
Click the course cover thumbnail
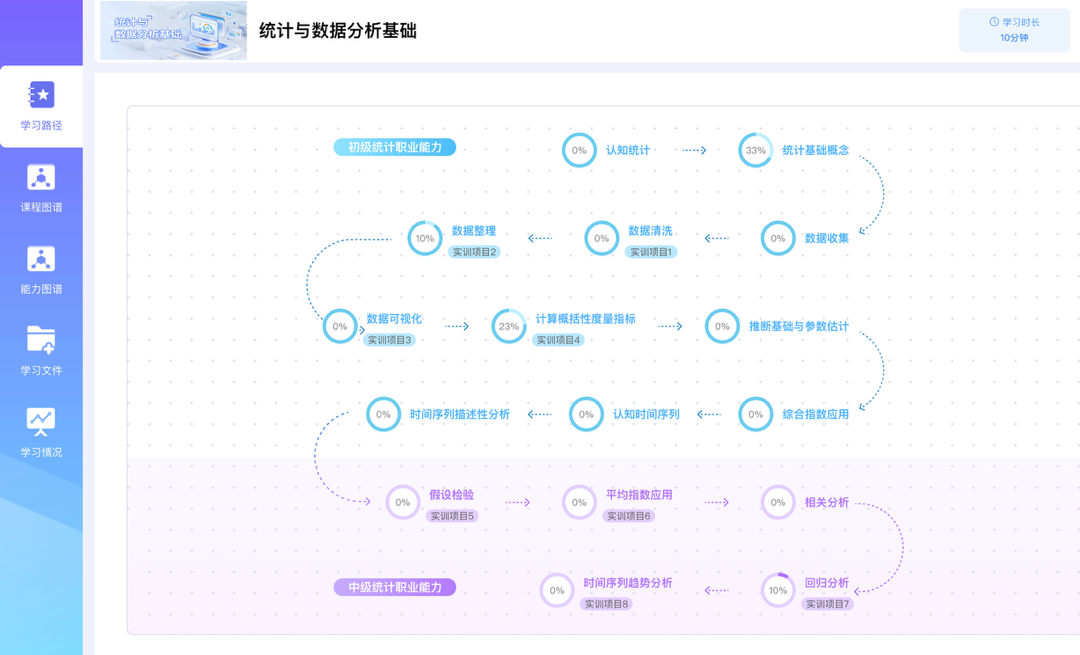pyautogui.click(x=174, y=30)
